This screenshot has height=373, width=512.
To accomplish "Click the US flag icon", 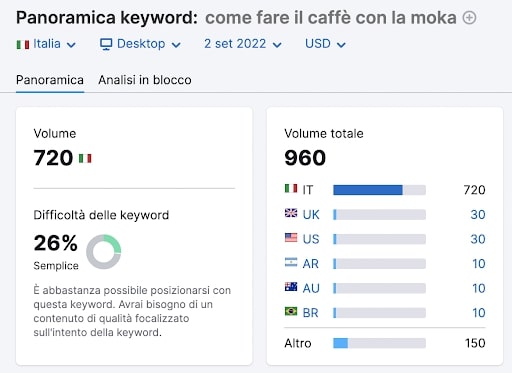I will point(291,237).
